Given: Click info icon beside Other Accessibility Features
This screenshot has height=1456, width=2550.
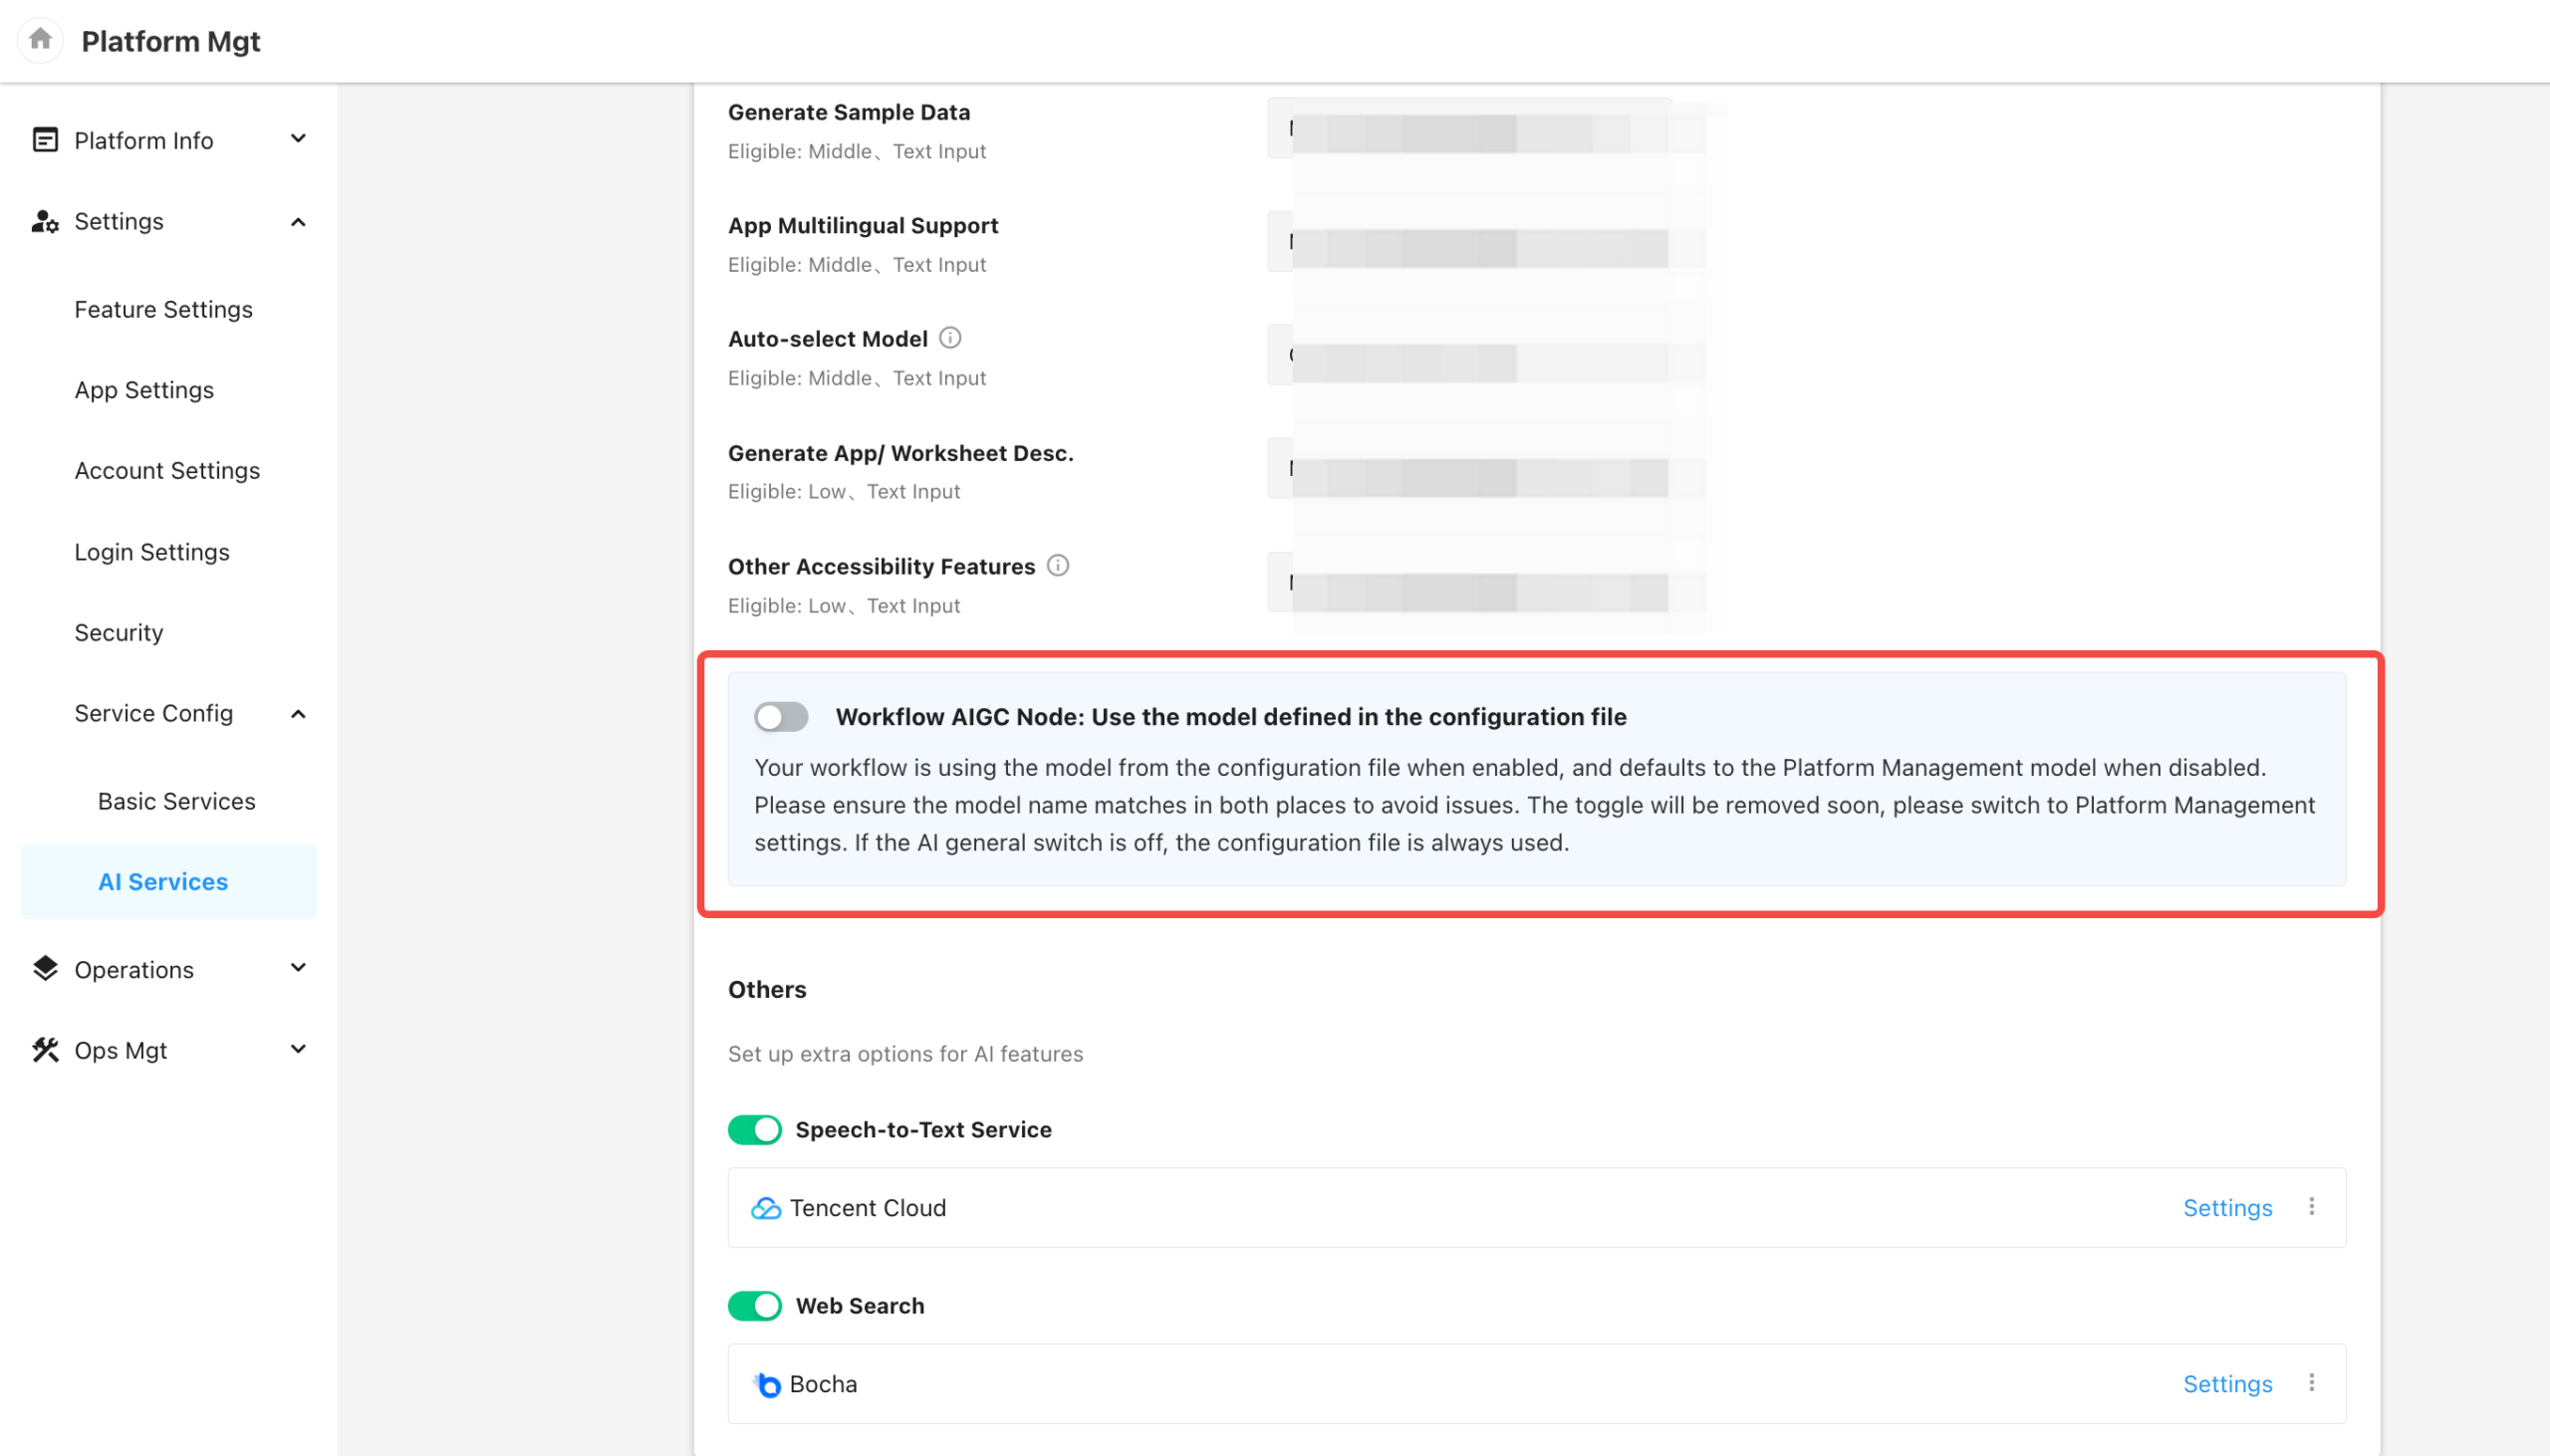Looking at the screenshot, I should (1057, 566).
